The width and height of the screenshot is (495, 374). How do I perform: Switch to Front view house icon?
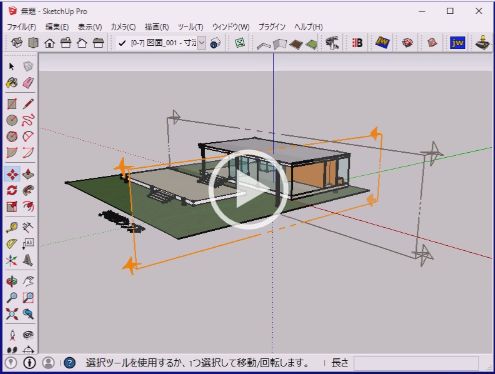pyautogui.click(x=49, y=43)
